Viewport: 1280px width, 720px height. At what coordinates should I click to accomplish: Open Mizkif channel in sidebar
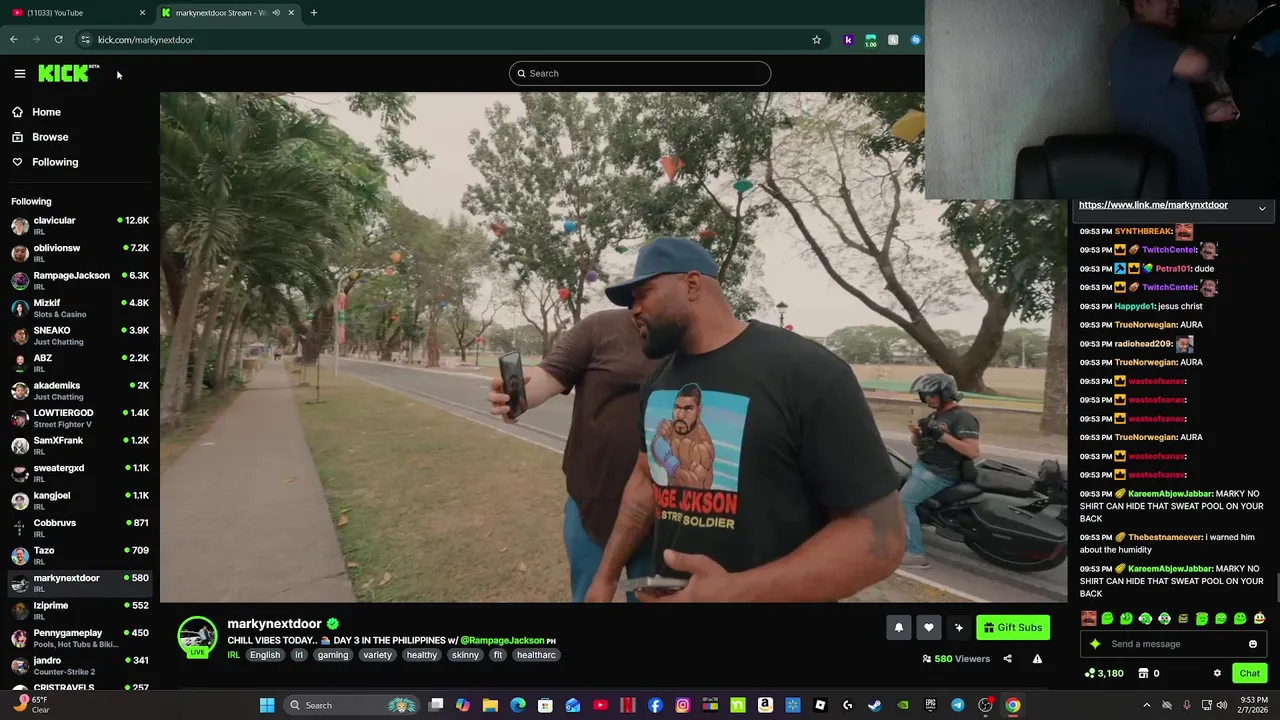(x=80, y=308)
